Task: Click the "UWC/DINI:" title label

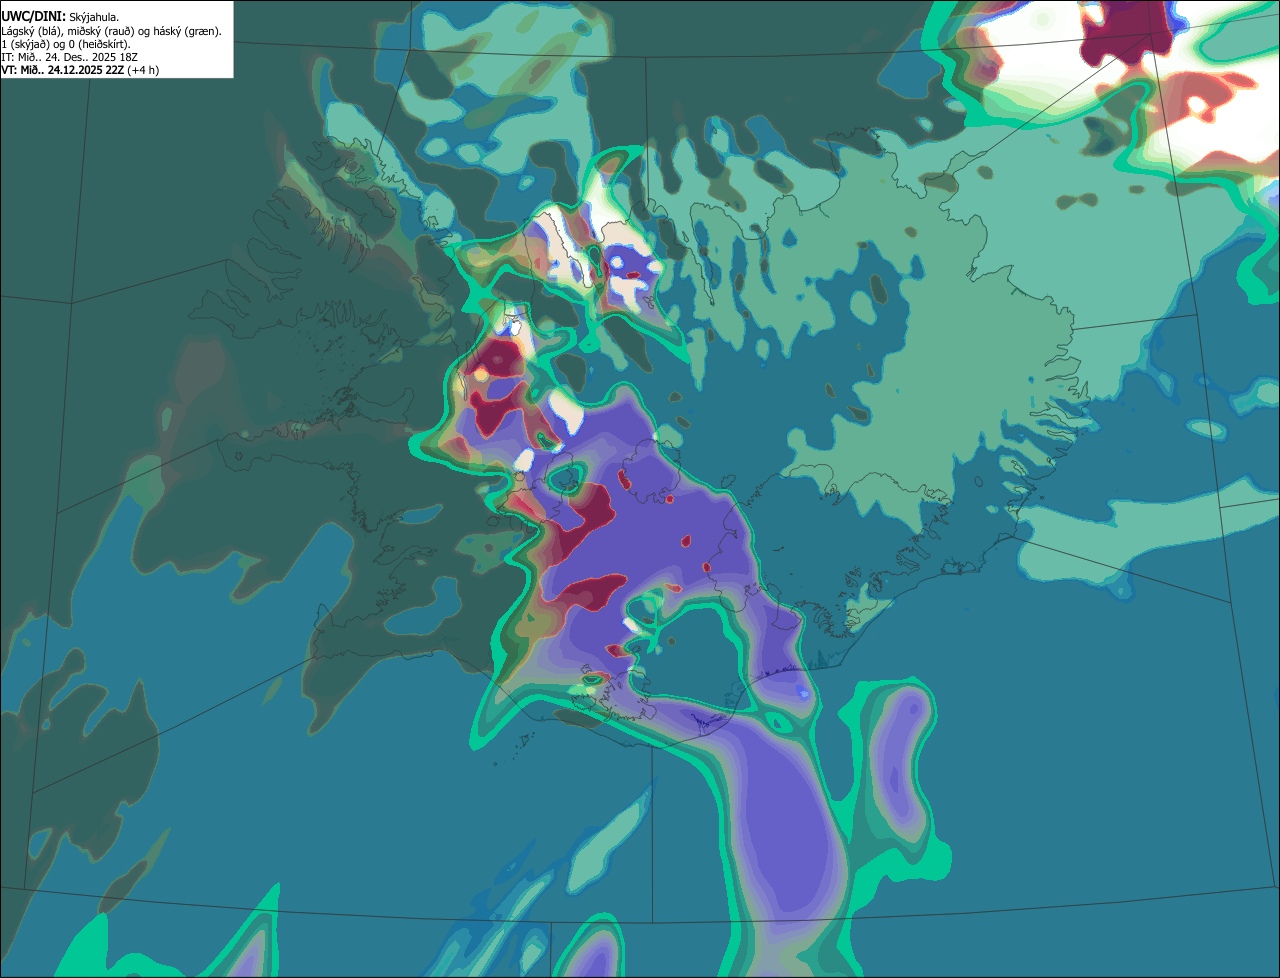Action: coord(34,17)
